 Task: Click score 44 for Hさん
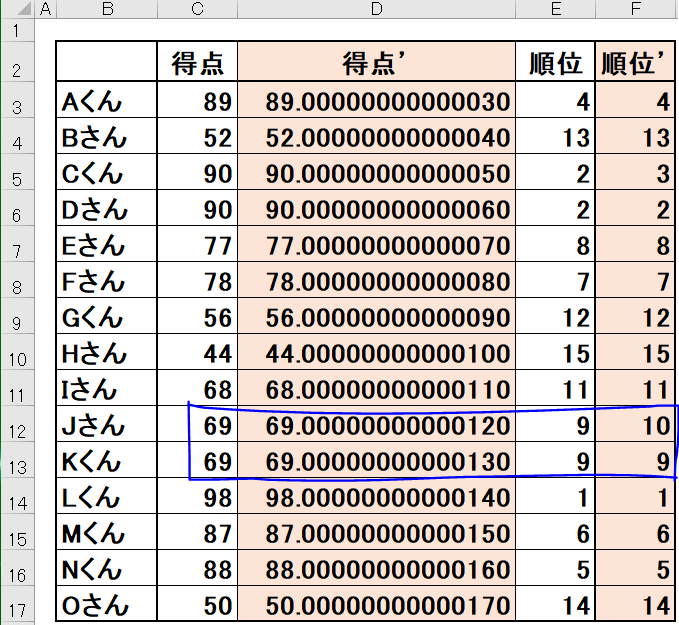click(x=197, y=351)
